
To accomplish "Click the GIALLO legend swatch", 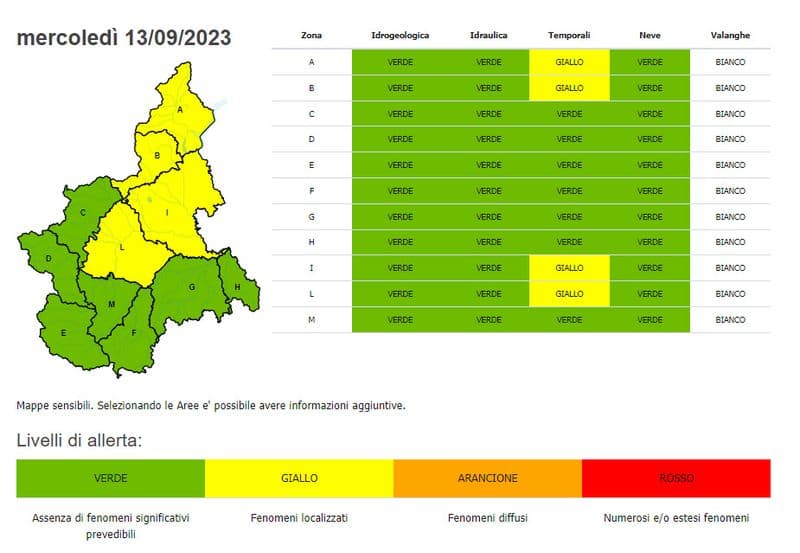I will (299, 478).
